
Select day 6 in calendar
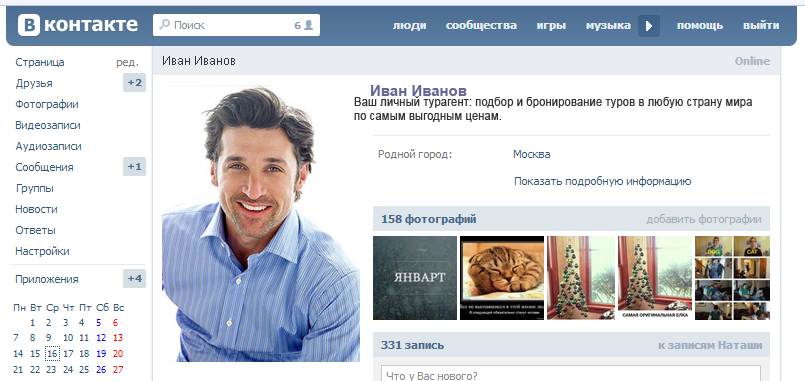[116, 323]
